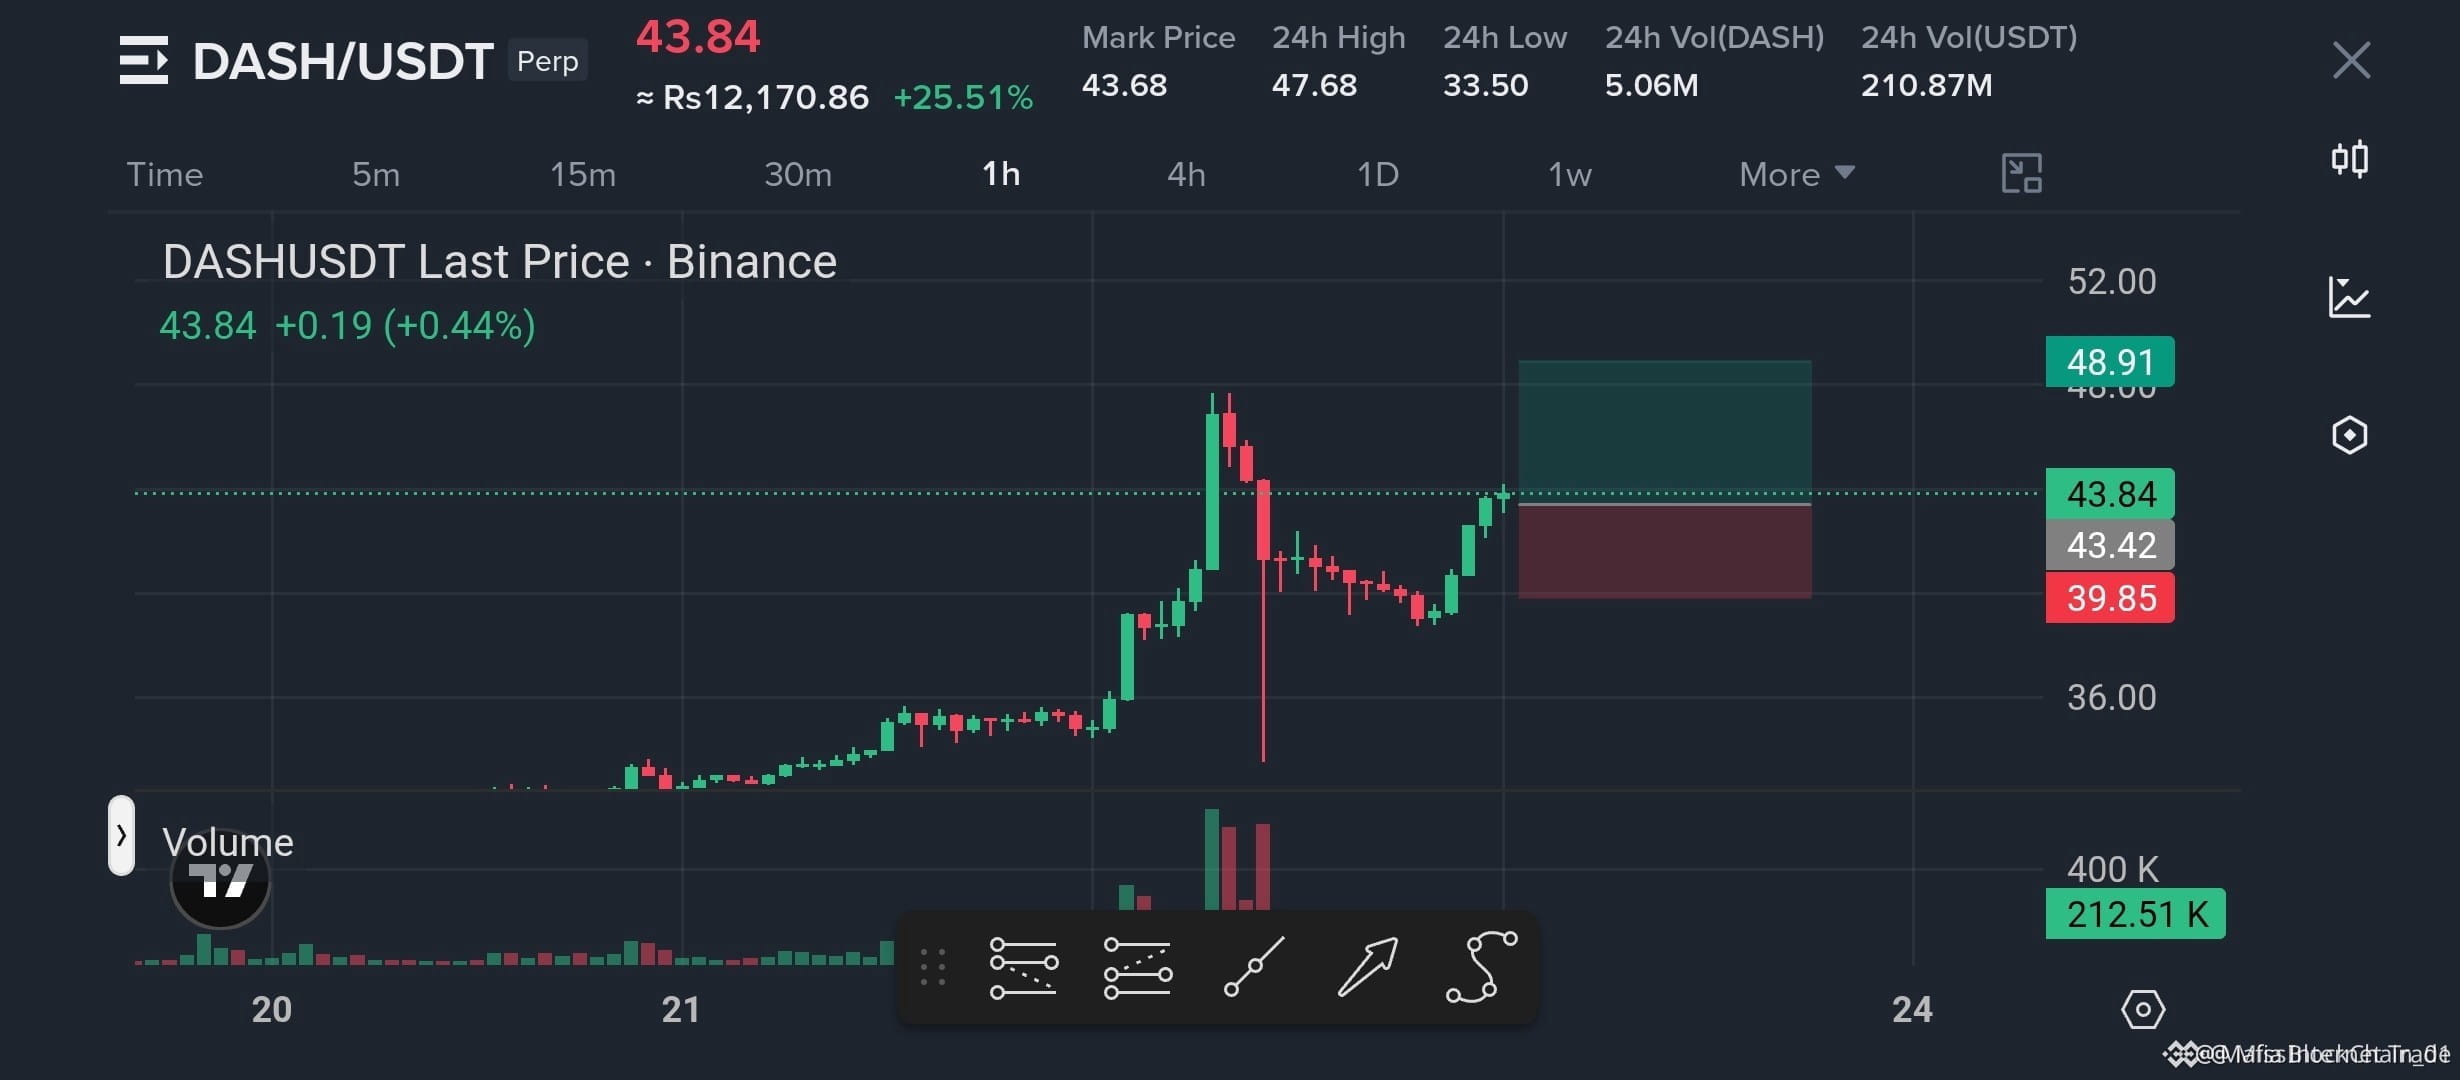
Task: Click the +25.51% price change text
Action: pyautogui.click(x=963, y=97)
